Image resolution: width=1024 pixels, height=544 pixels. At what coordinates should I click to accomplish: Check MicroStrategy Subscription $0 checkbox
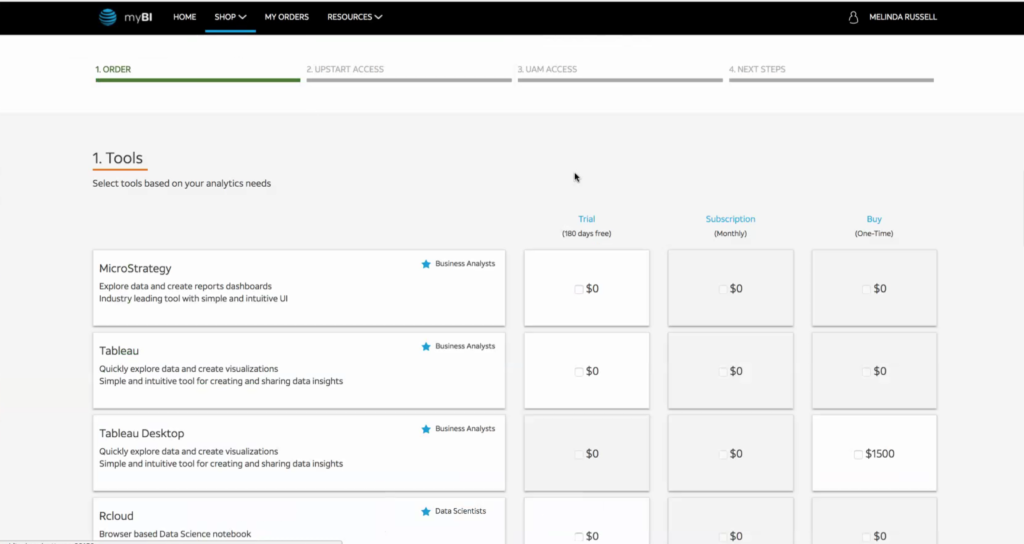722,289
